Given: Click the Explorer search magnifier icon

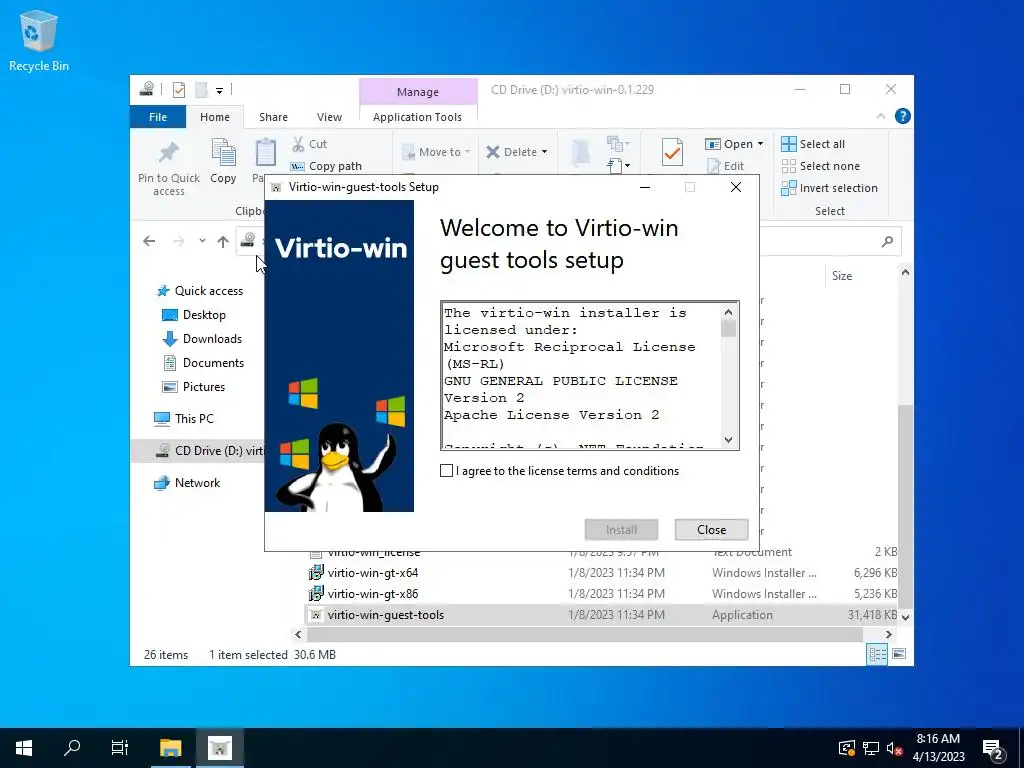Looking at the screenshot, I should click(887, 242).
